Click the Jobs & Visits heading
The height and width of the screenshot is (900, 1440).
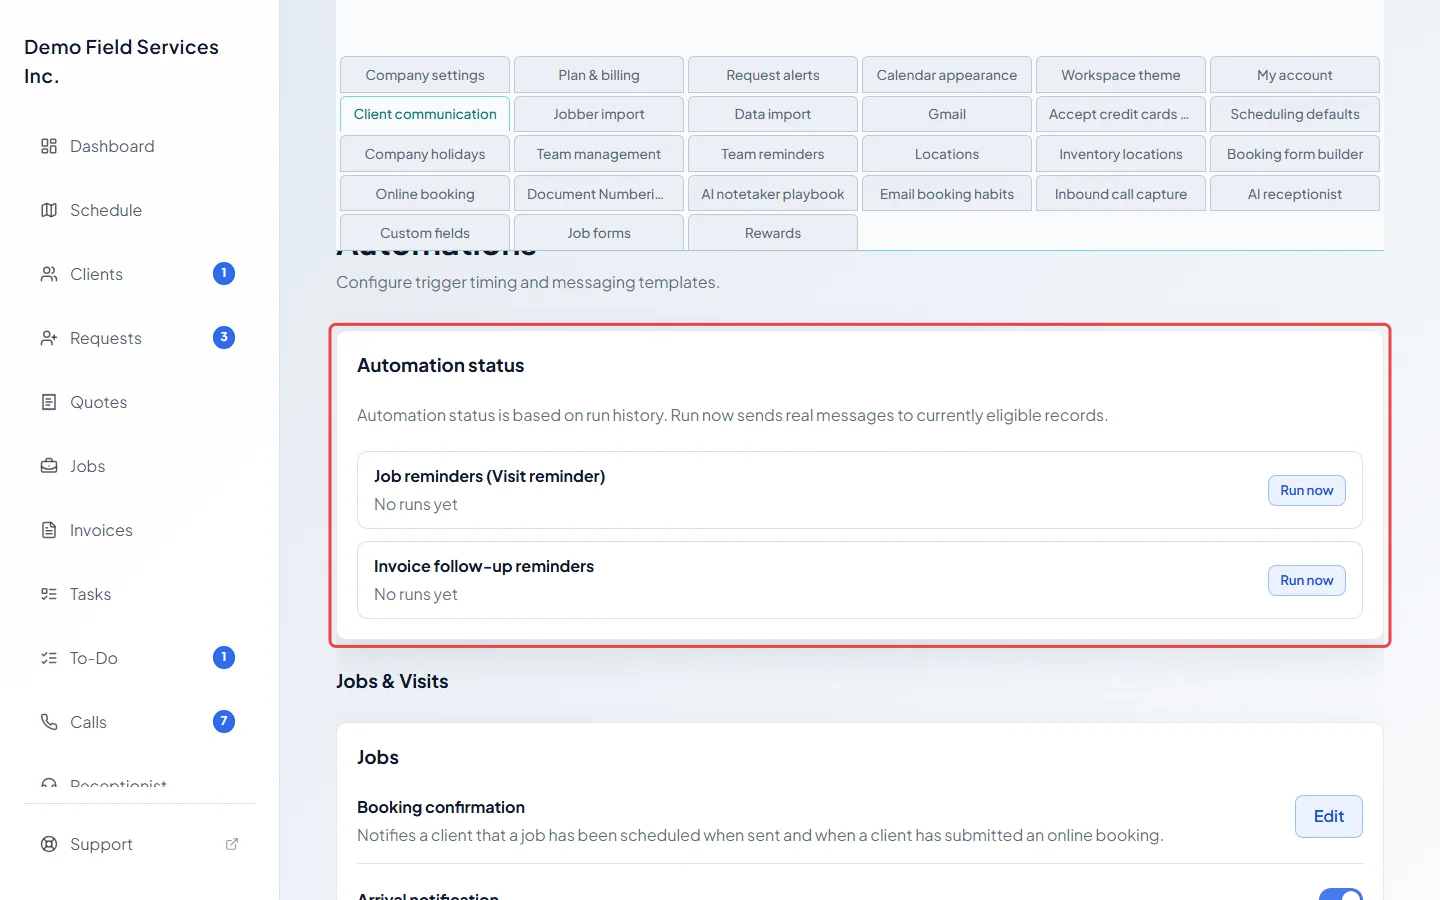pyautogui.click(x=392, y=681)
